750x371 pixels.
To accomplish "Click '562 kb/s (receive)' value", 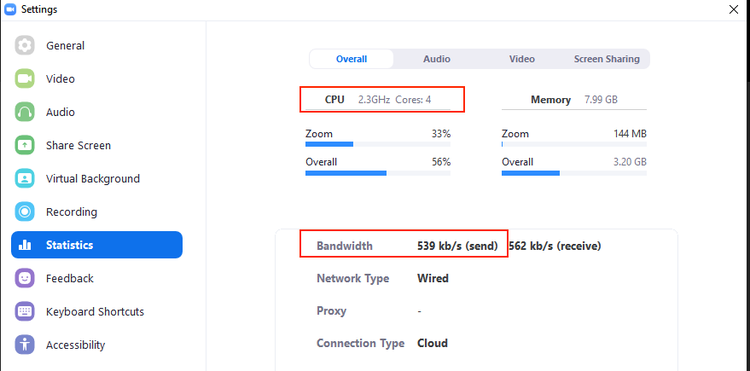I will click(x=555, y=246).
